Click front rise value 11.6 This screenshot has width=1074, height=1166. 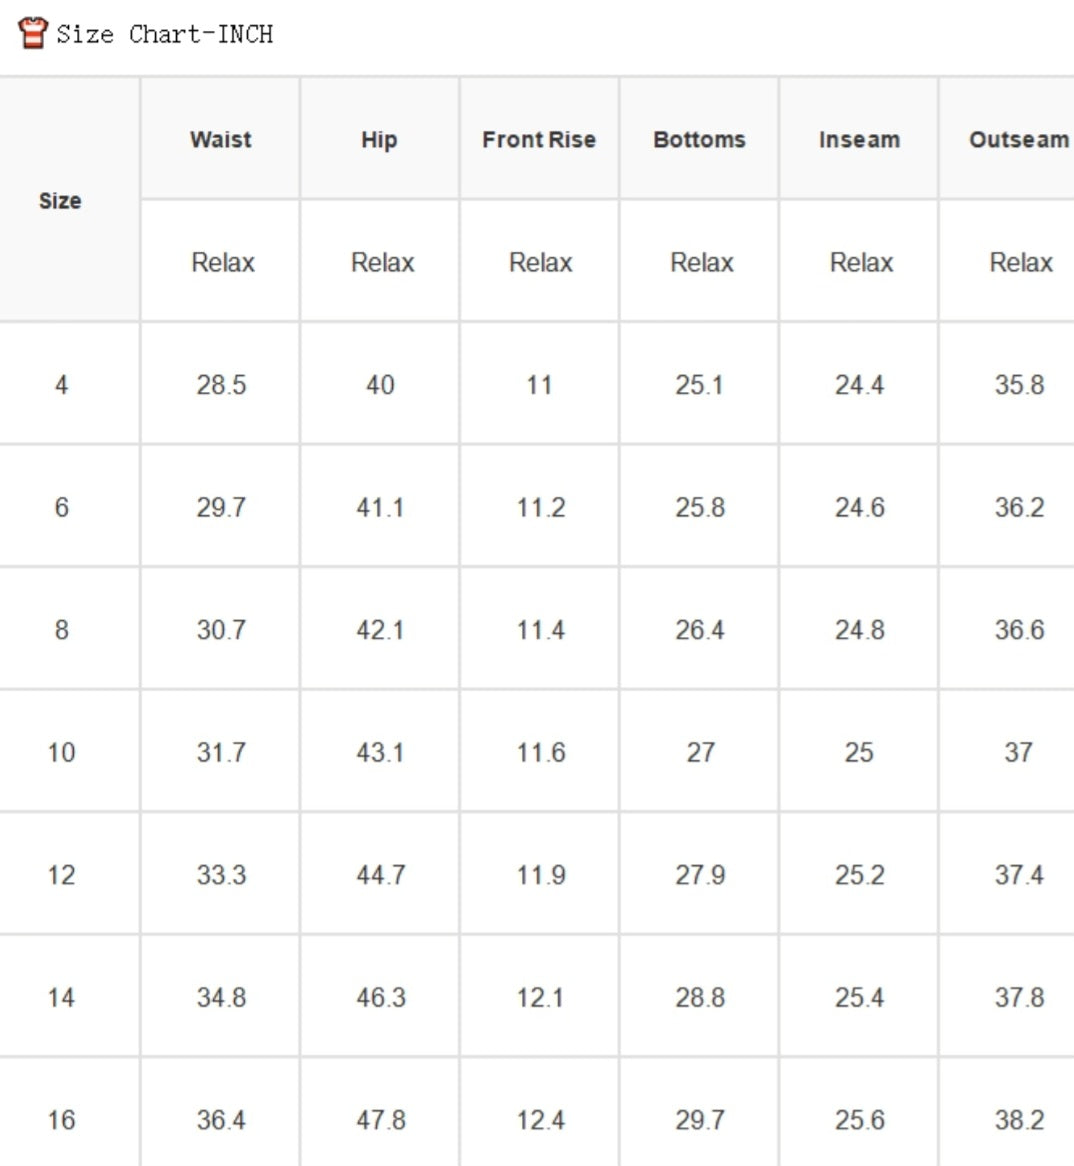point(541,753)
